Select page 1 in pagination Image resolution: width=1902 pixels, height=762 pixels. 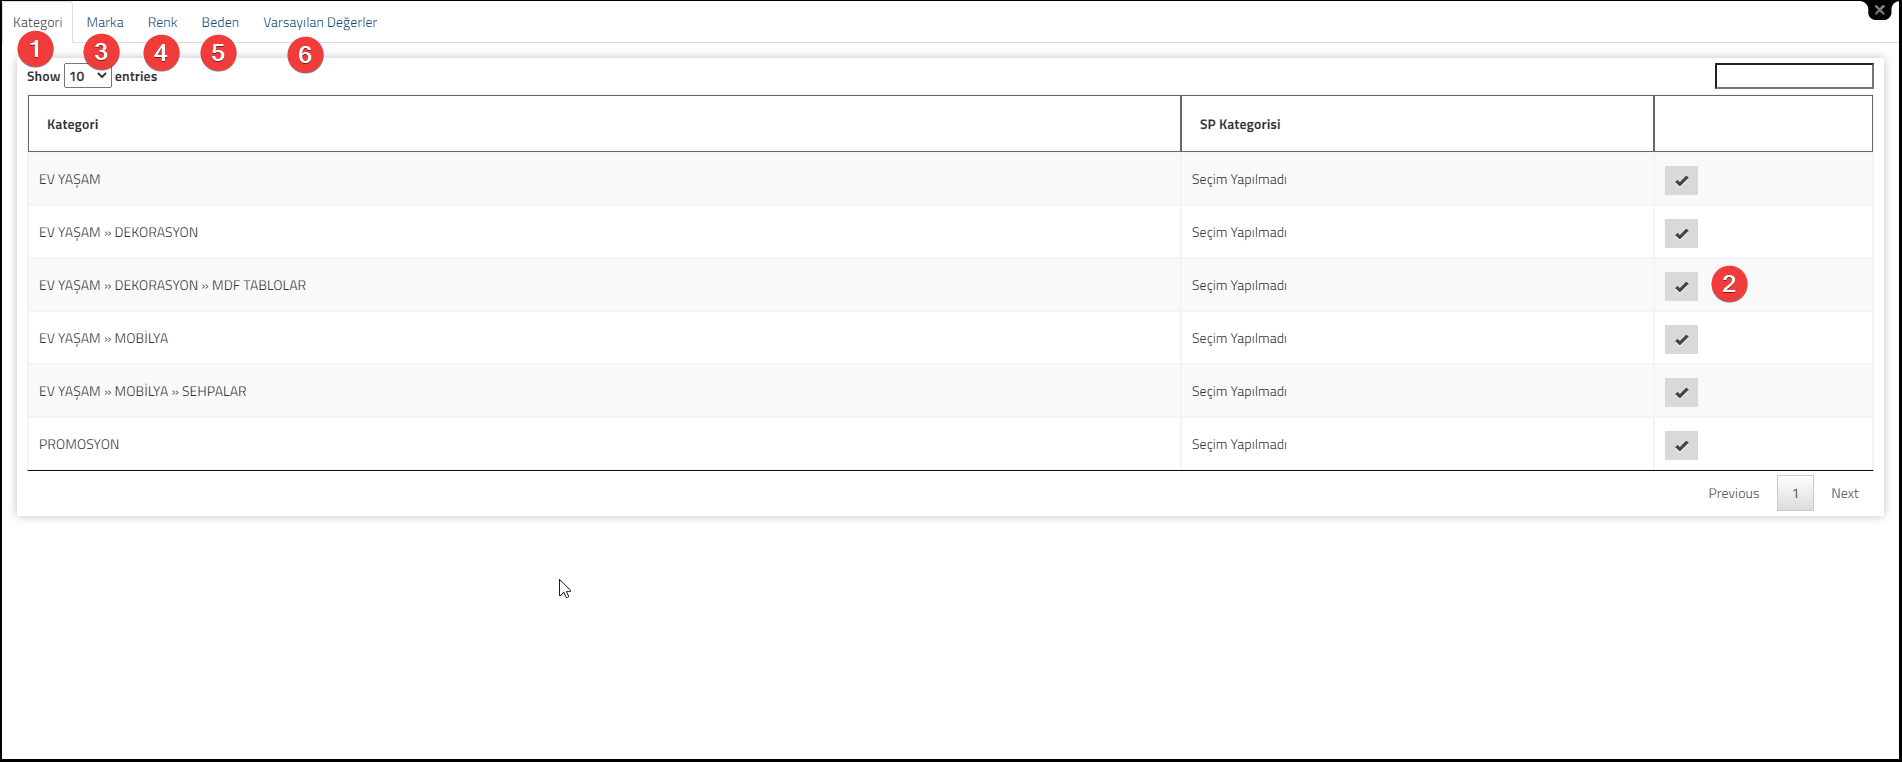click(x=1795, y=493)
